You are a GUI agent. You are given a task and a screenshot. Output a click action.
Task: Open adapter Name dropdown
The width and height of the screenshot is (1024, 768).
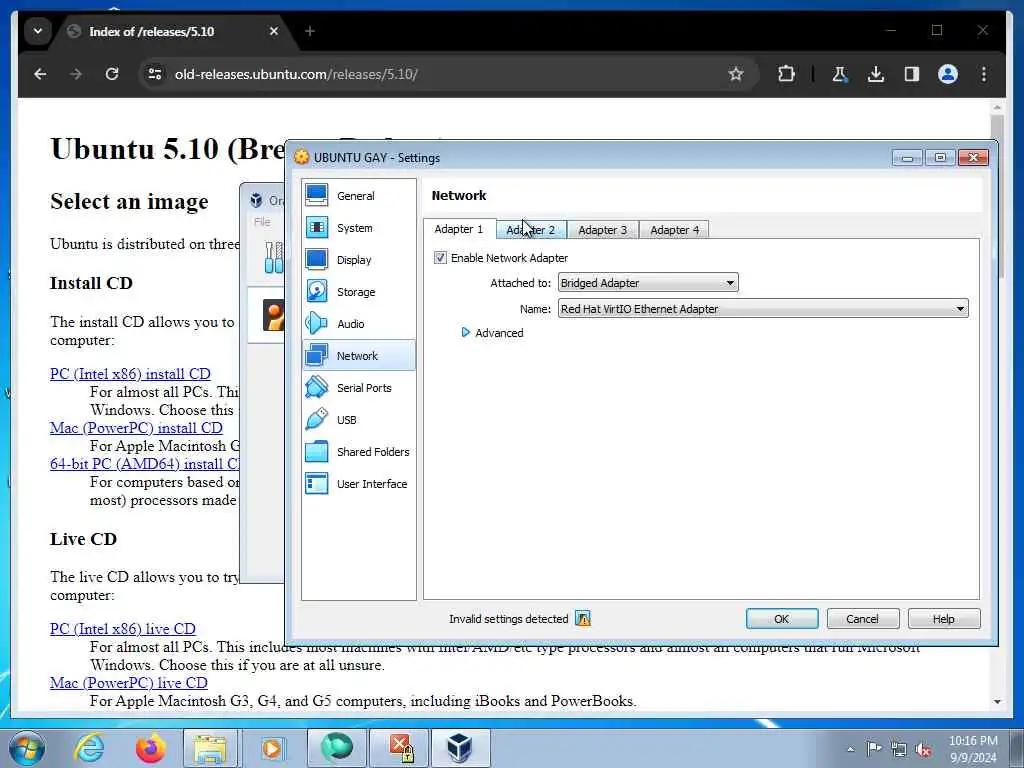coord(763,308)
